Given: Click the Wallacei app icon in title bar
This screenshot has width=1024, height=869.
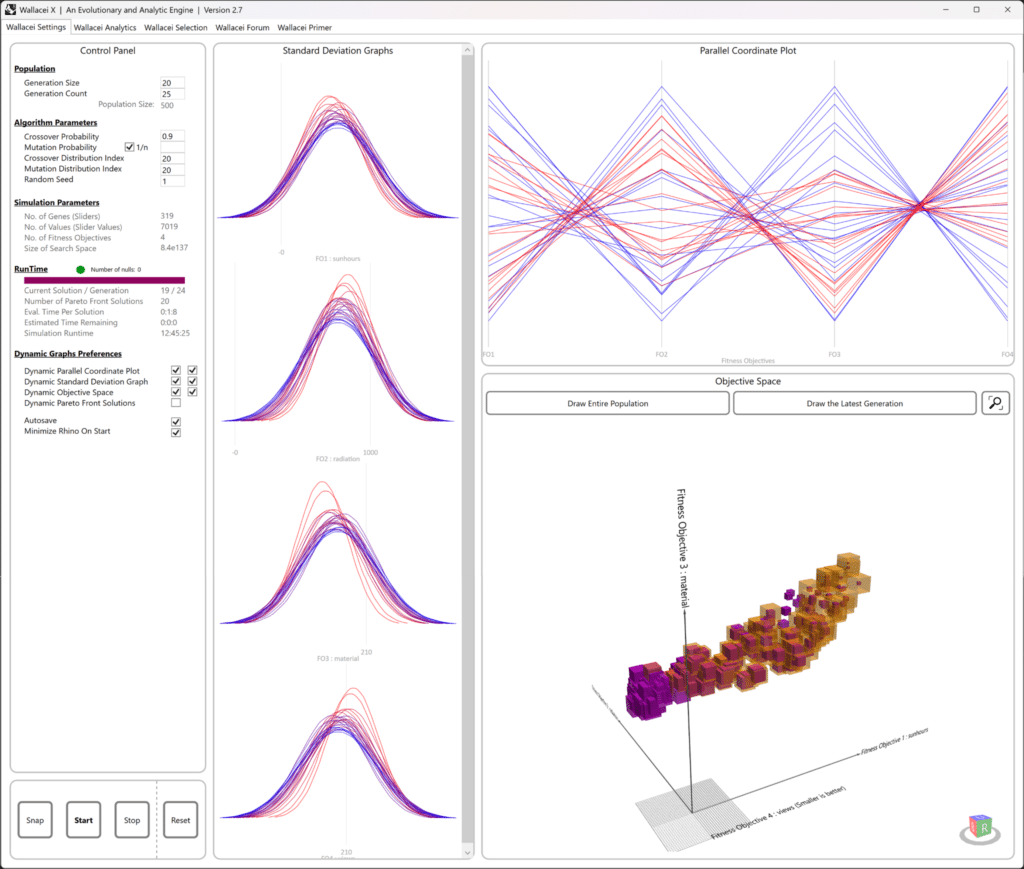Looking at the screenshot, I should click(10, 10).
